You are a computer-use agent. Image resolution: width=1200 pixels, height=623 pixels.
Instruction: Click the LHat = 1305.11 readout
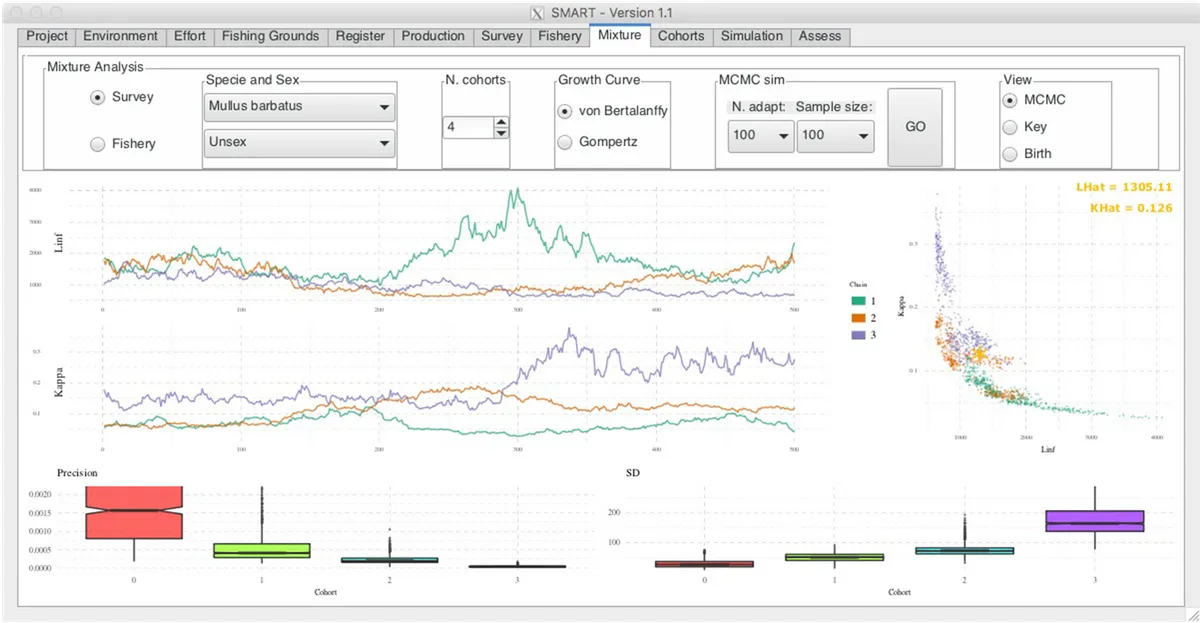click(1124, 187)
